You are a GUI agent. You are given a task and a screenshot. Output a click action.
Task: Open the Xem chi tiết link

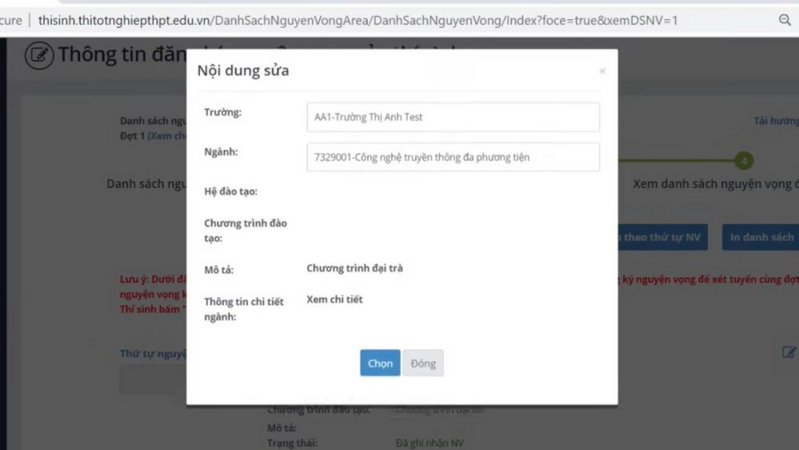tap(334, 300)
